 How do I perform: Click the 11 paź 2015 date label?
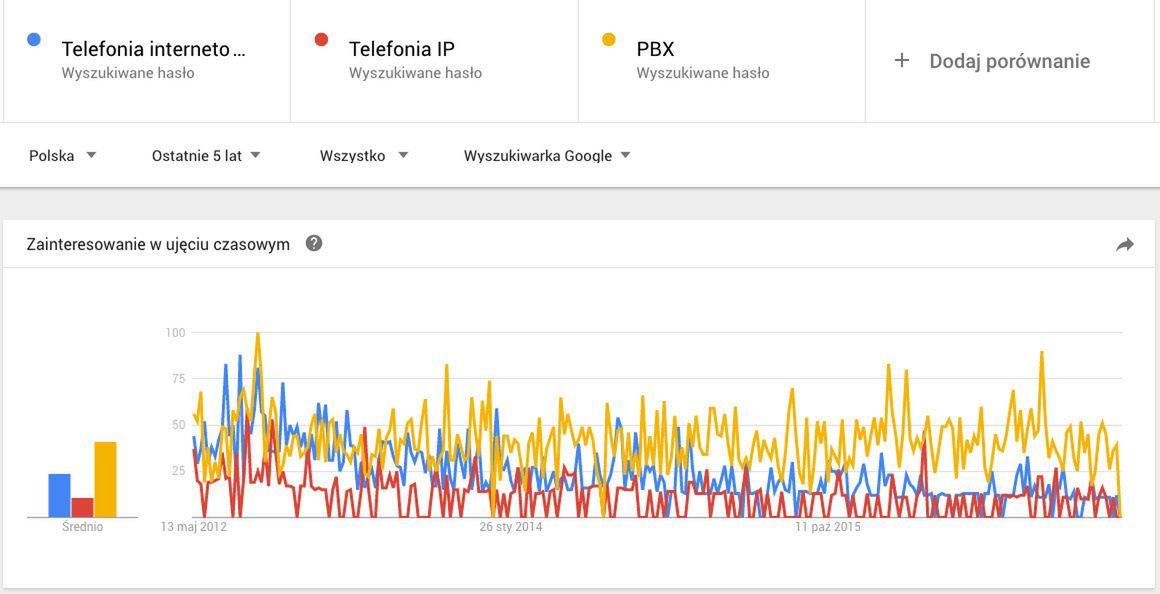click(x=828, y=527)
